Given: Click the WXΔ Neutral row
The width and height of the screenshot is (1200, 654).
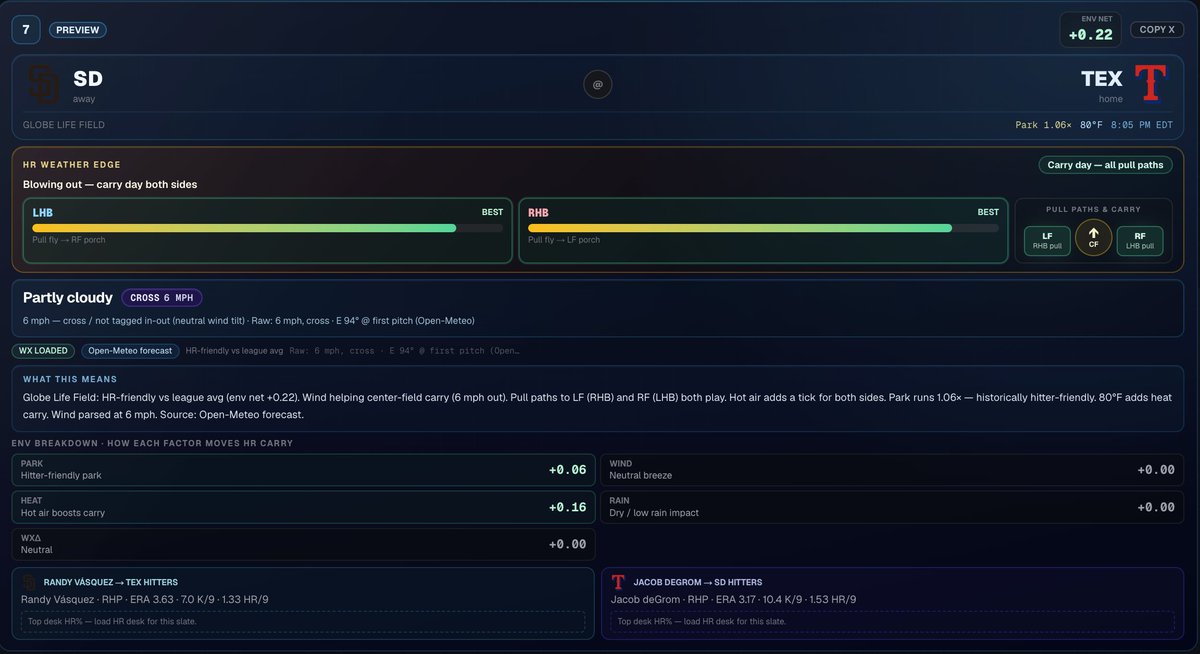Looking at the screenshot, I should click(x=304, y=544).
